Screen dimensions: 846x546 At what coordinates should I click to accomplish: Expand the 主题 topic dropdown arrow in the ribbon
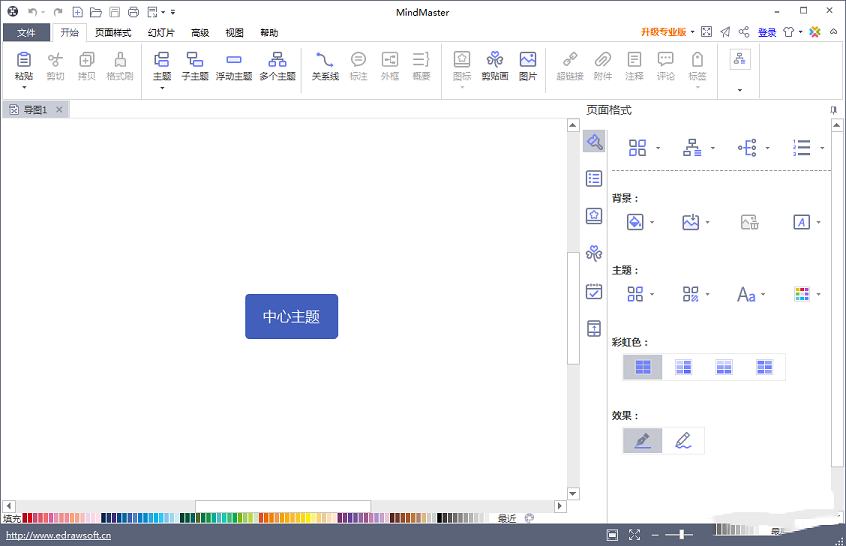(x=161, y=88)
